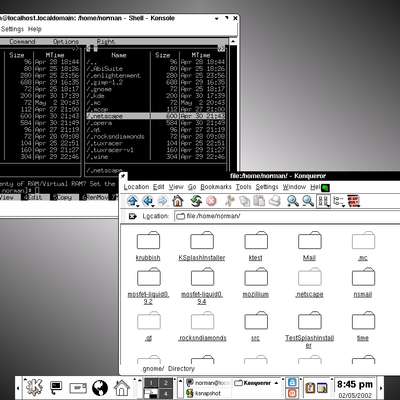Open the ktest folder
Image resolution: width=400 pixels, height=400 pixels.
[256, 246]
